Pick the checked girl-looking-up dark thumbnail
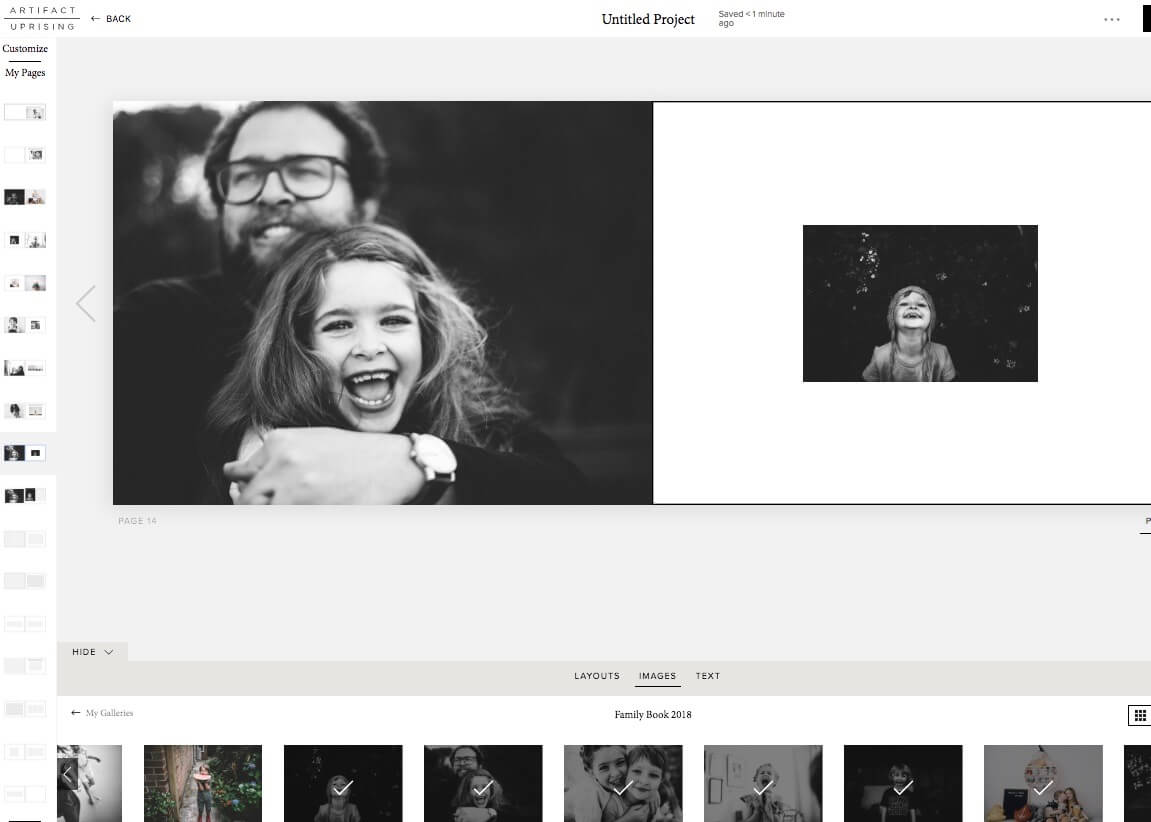The image size is (1151, 822). coord(343,783)
